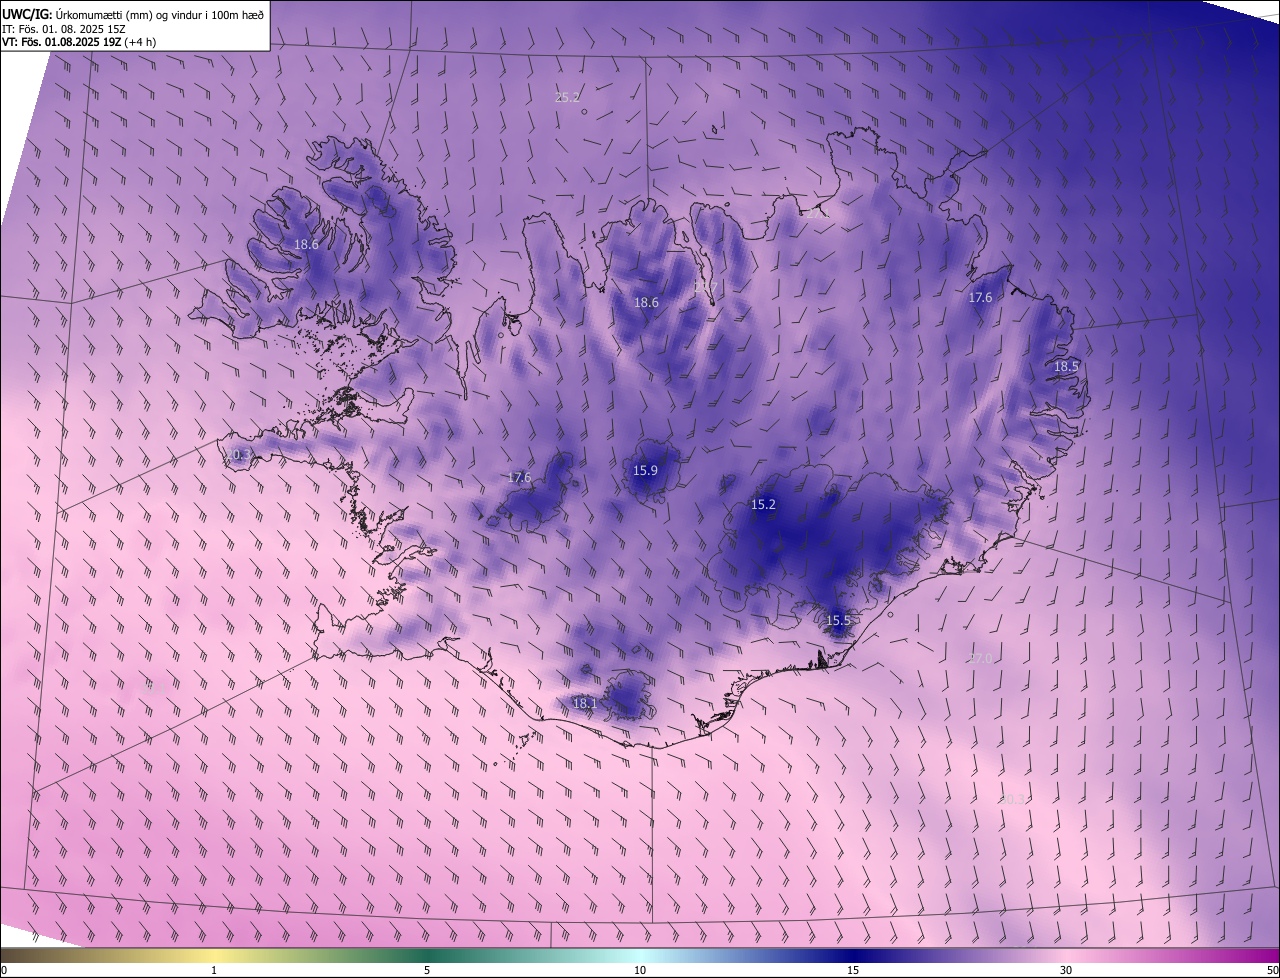Click the 20.3 value on the Snæfellsnes peninsula tip
This screenshot has width=1280, height=978.
238,454
